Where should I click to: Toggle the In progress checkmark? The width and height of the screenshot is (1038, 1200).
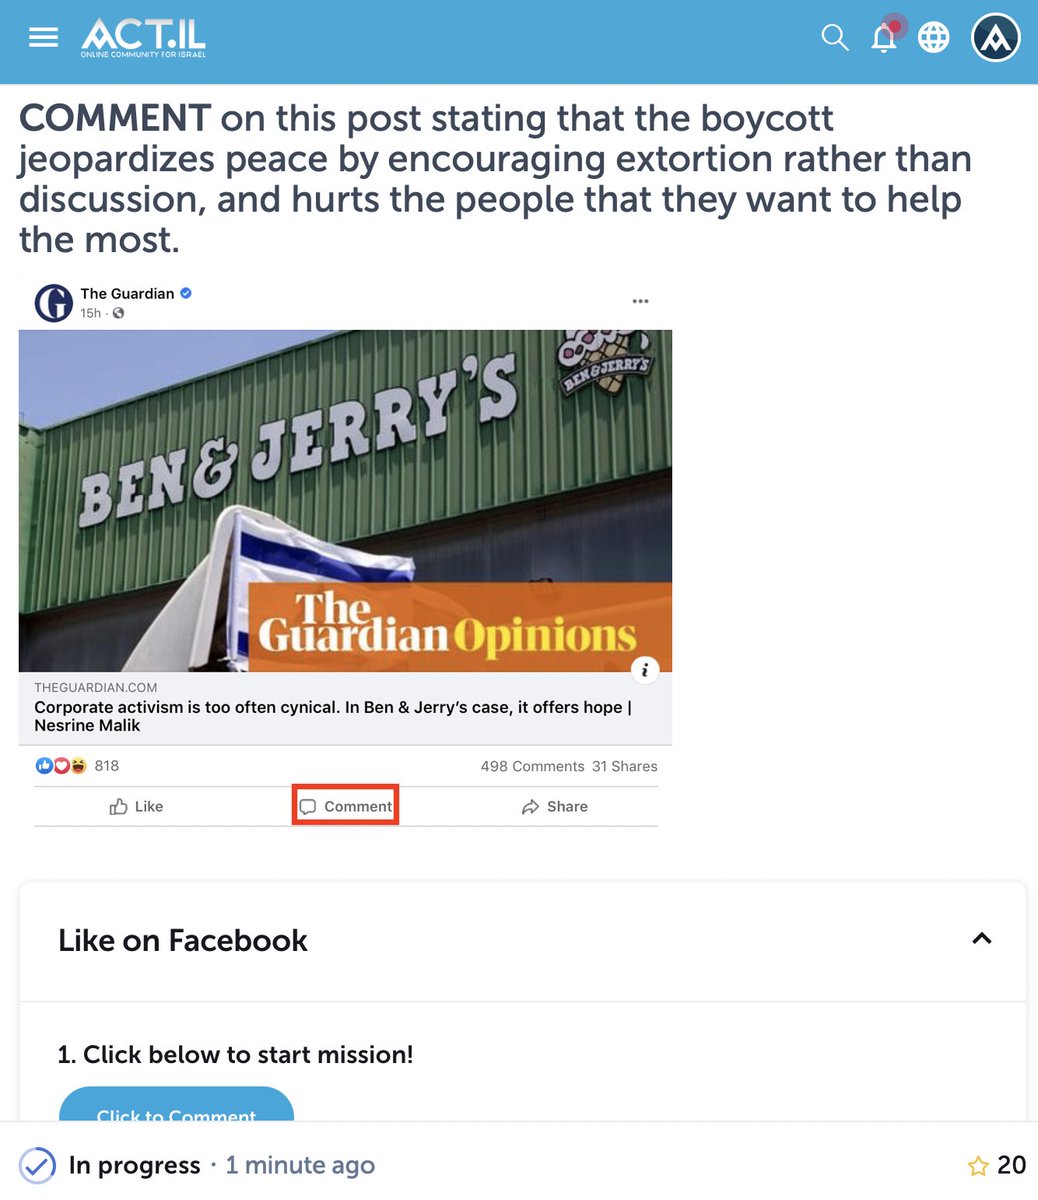pyautogui.click(x=37, y=1165)
